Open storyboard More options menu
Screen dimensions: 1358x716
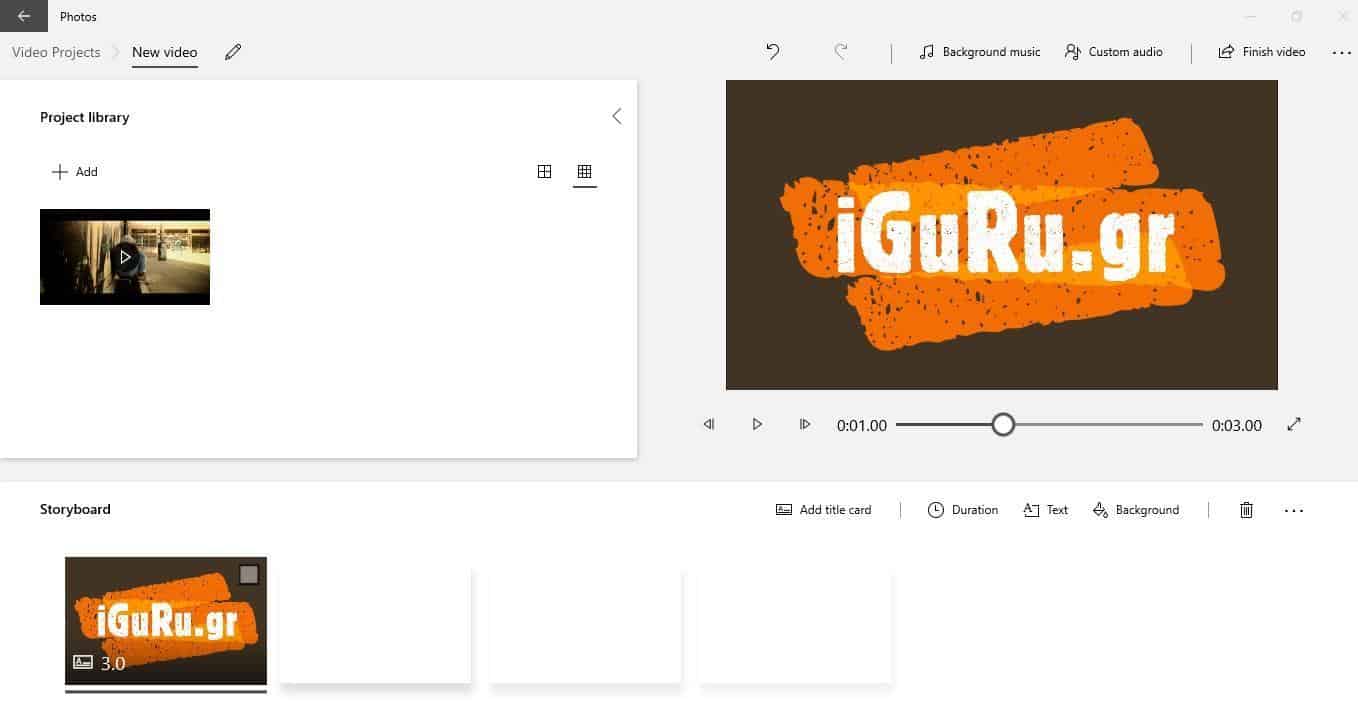(1294, 510)
